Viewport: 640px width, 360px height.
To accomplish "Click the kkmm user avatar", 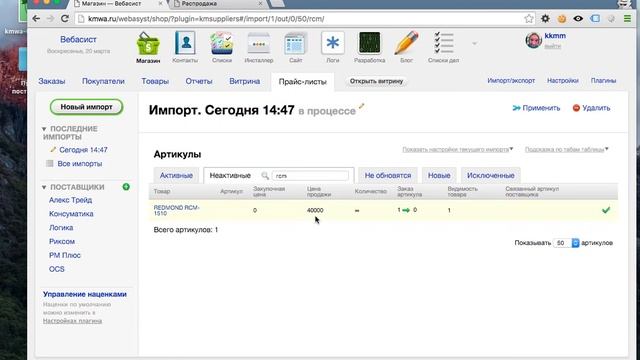I will tap(533, 40).
